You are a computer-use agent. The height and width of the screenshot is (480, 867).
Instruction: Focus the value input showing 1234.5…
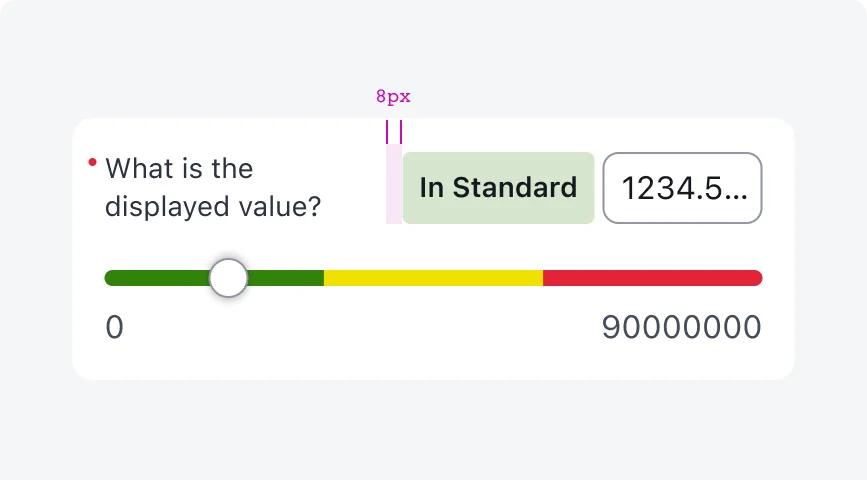[682, 188]
